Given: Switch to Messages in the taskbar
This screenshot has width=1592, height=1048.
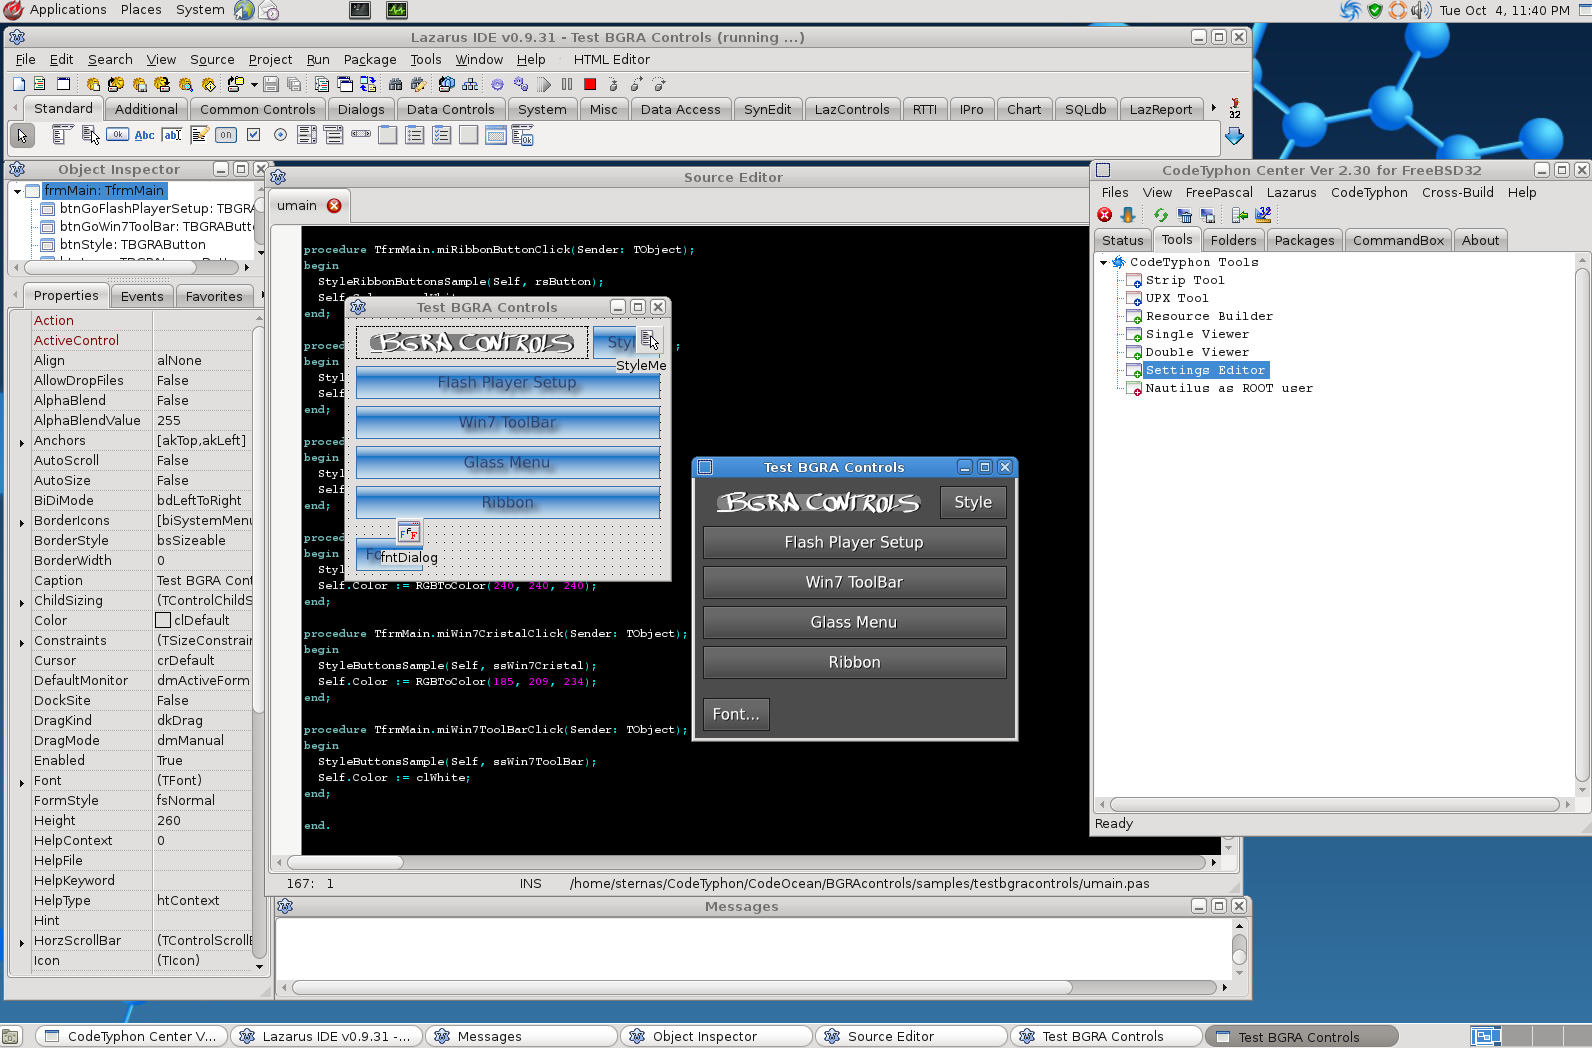Looking at the screenshot, I should point(521,1036).
